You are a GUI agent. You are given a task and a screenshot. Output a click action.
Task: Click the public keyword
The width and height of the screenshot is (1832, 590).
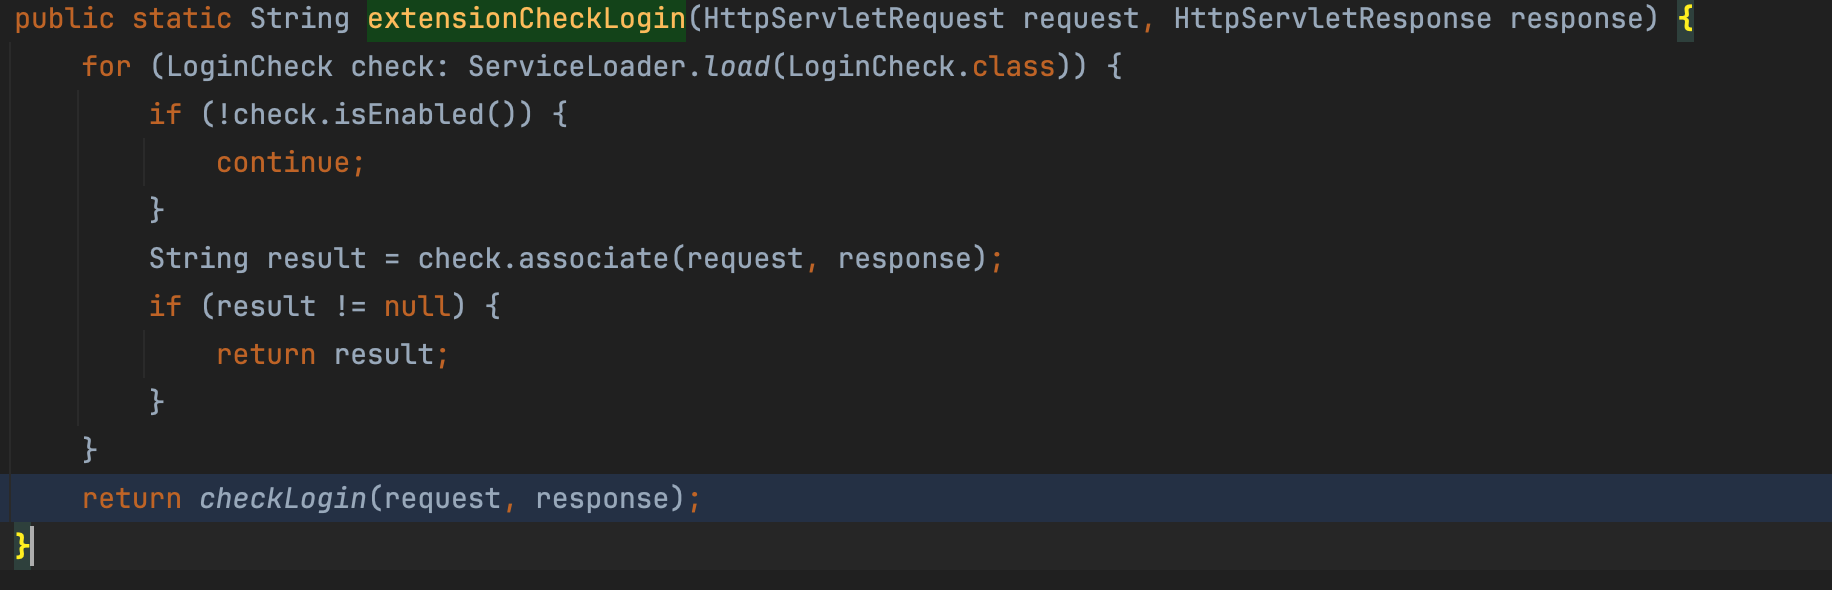point(65,19)
